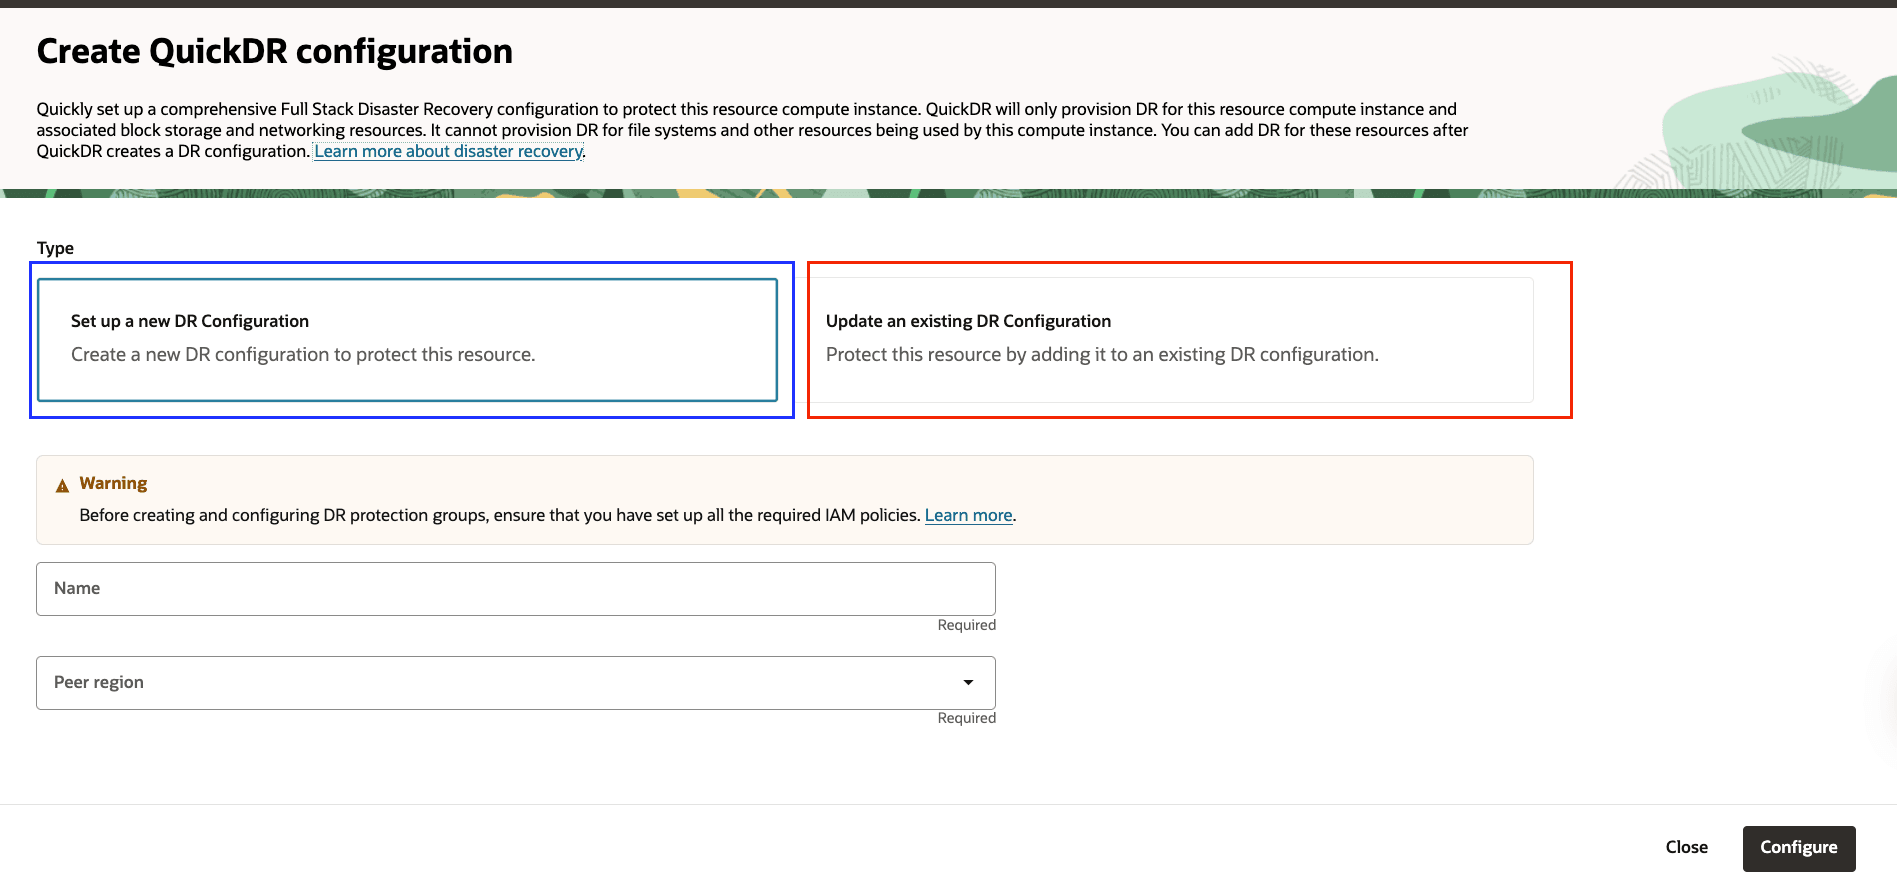Click text 'Create a new DR configuration to protect this resource.'
The image size is (1897, 878).
click(x=303, y=354)
